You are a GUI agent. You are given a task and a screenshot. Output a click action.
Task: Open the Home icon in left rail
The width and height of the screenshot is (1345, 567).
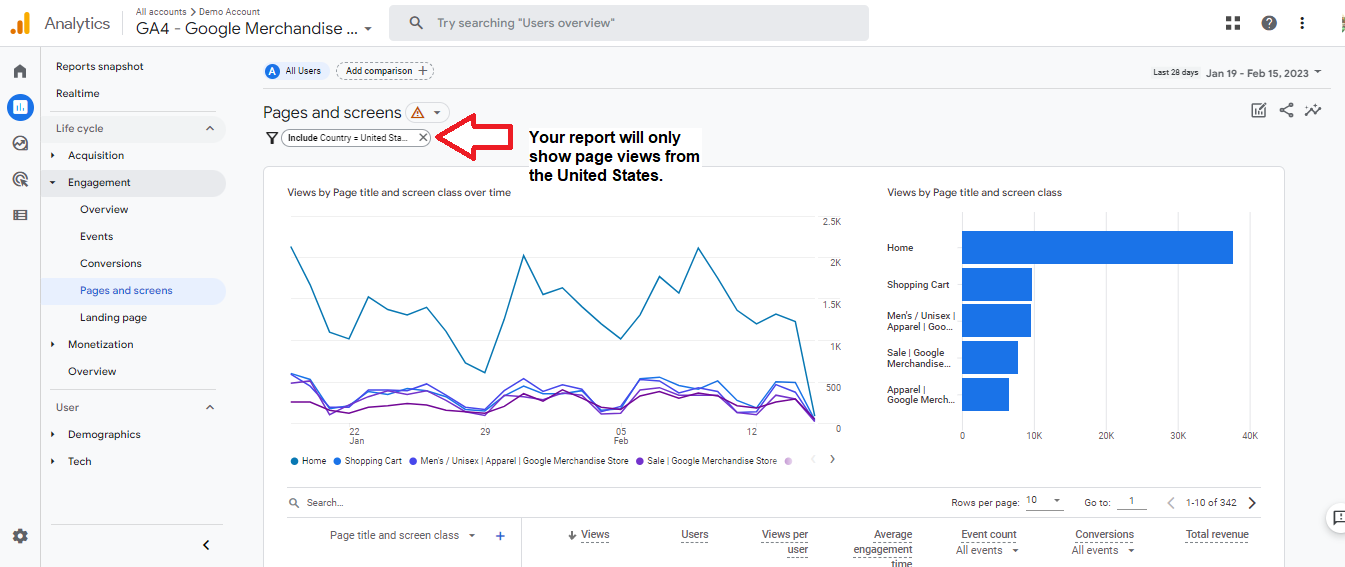[20, 72]
